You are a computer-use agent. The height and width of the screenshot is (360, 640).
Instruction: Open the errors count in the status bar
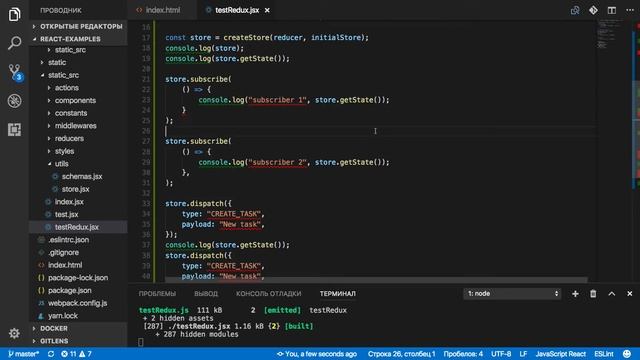(x=69, y=354)
